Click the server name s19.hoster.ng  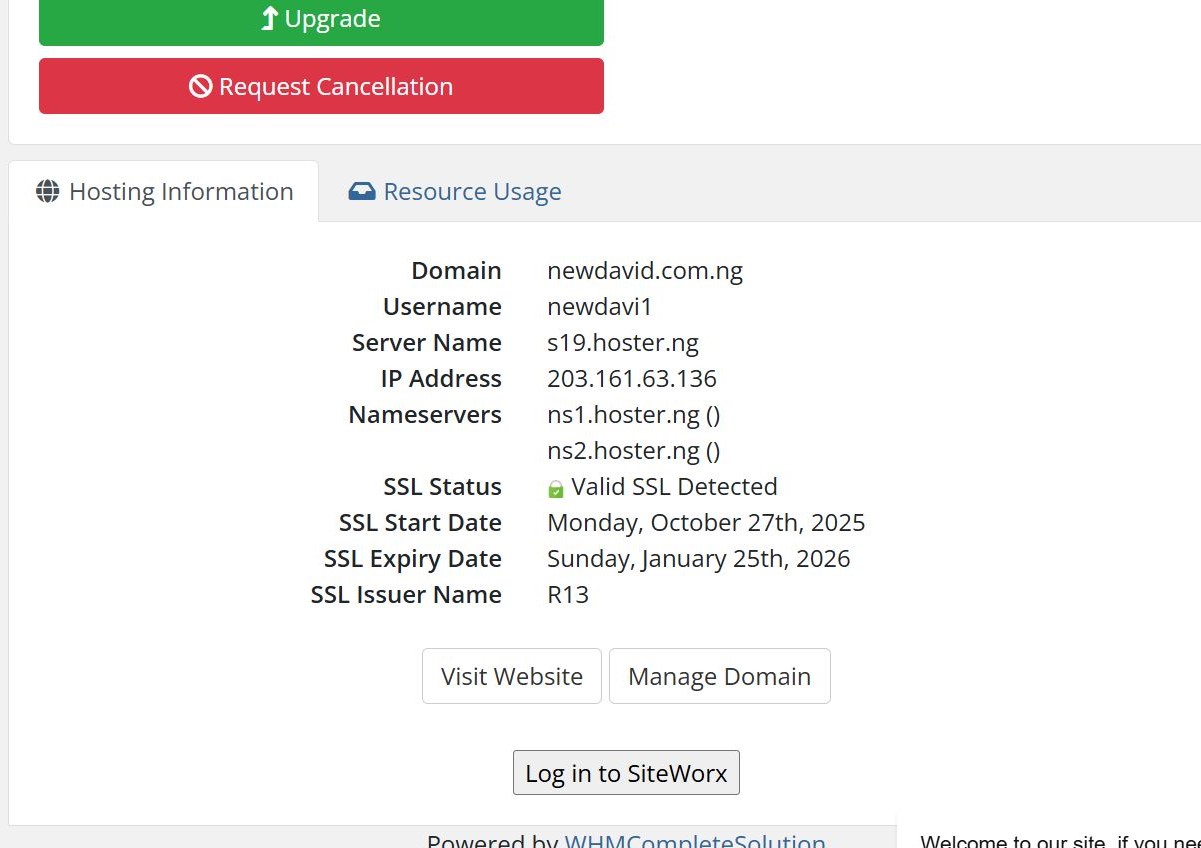coord(623,343)
